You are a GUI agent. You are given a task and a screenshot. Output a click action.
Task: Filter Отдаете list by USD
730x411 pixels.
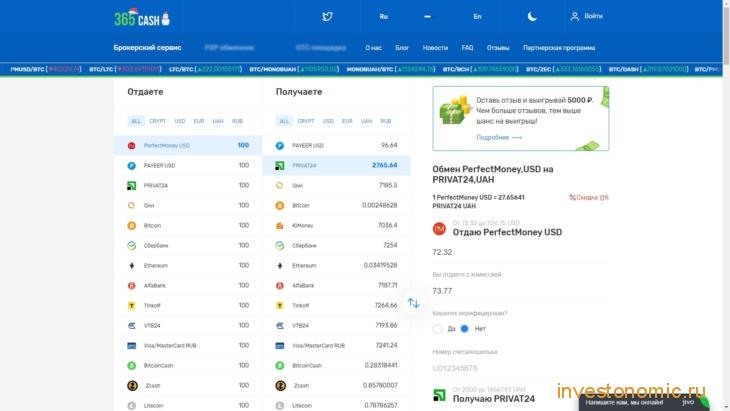tap(180, 121)
